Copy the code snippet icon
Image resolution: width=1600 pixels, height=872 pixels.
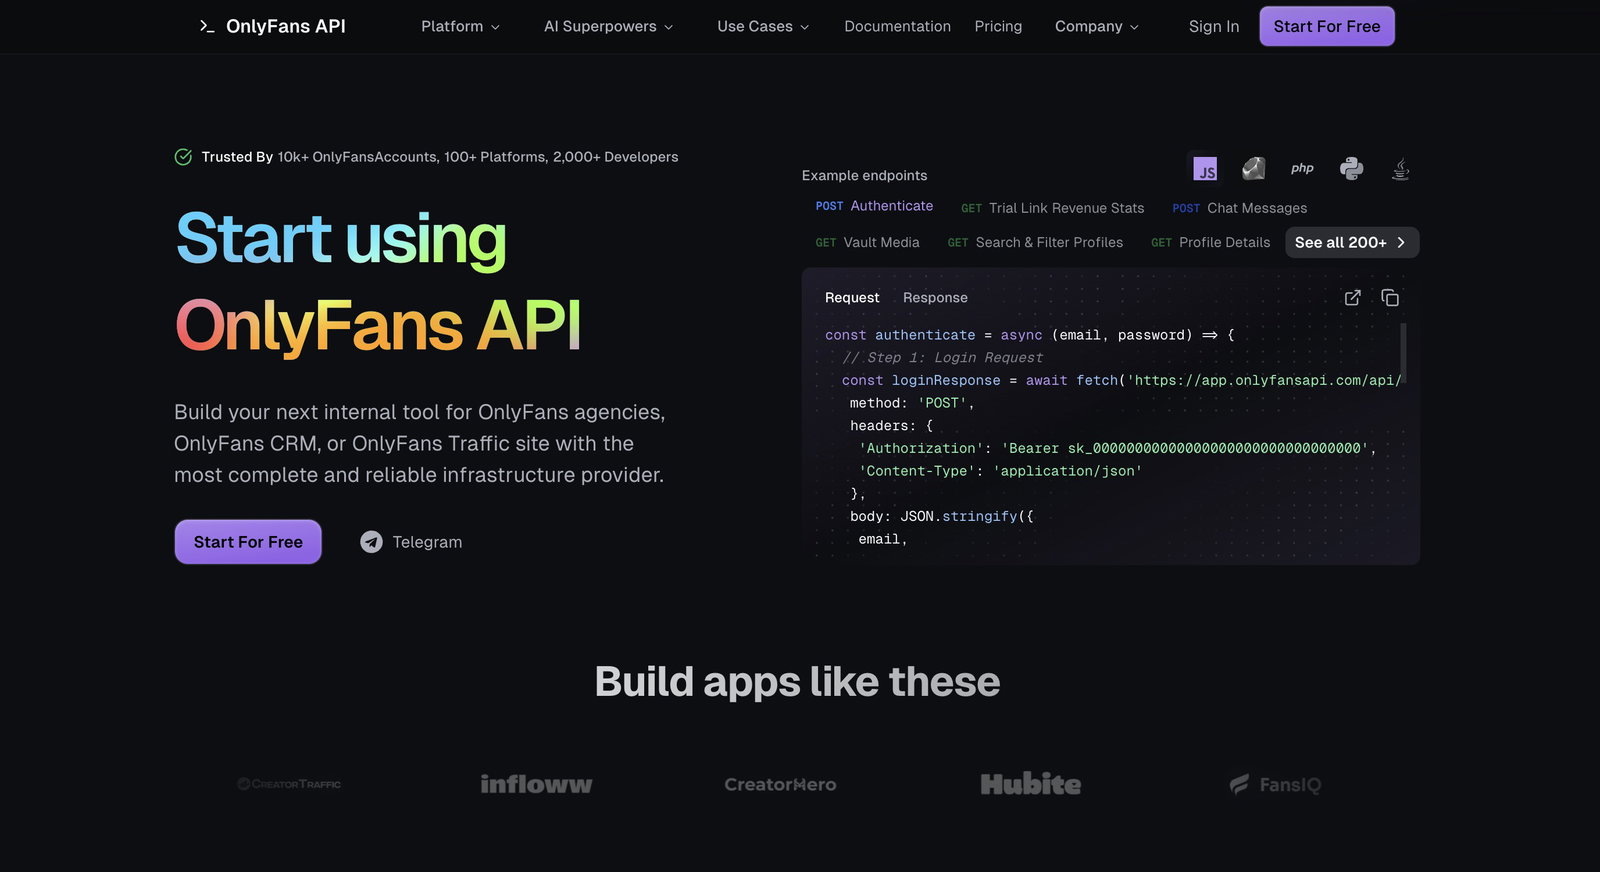pos(1390,298)
